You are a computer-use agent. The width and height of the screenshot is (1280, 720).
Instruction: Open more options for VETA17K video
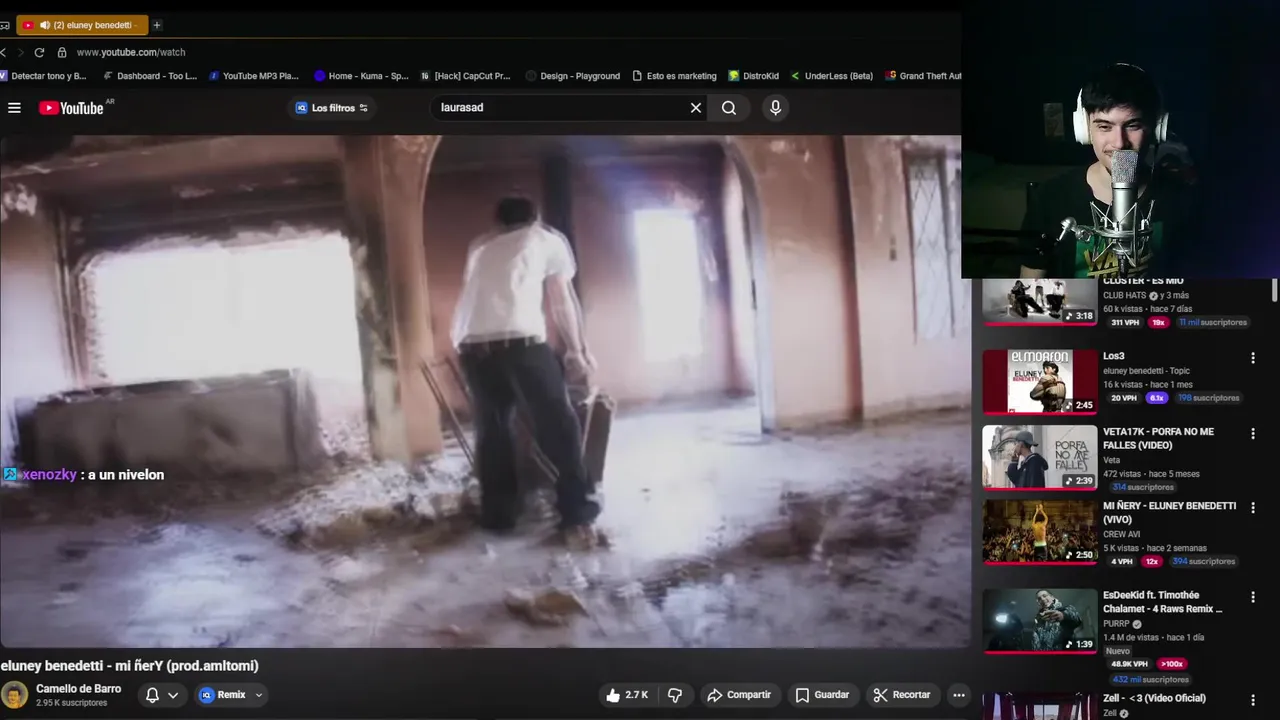(x=1252, y=433)
